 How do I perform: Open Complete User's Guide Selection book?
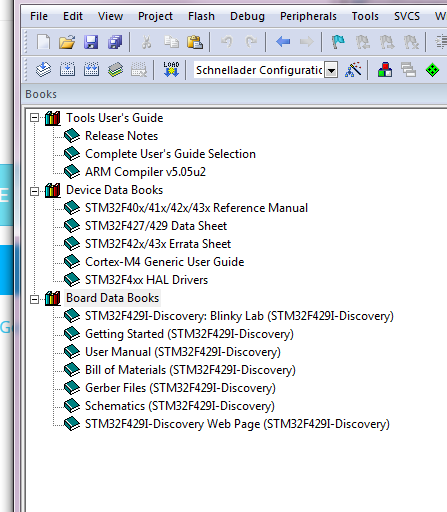point(170,154)
